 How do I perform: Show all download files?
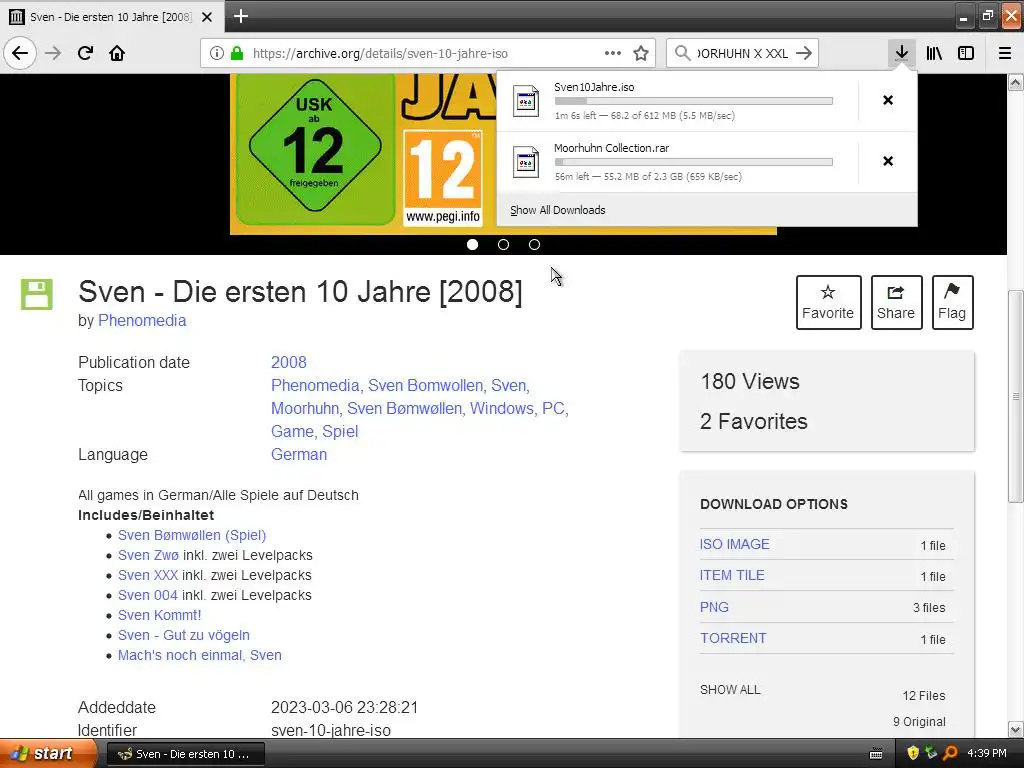click(x=730, y=690)
